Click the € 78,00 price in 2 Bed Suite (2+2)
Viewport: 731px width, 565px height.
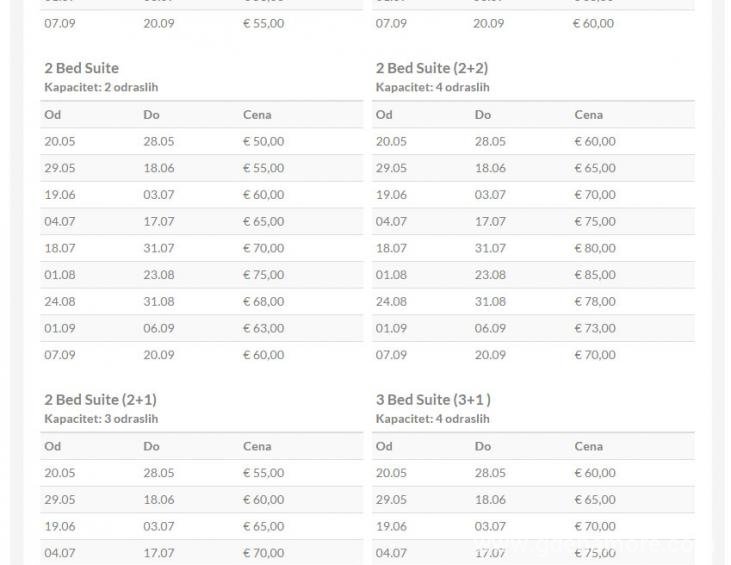tap(595, 301)
